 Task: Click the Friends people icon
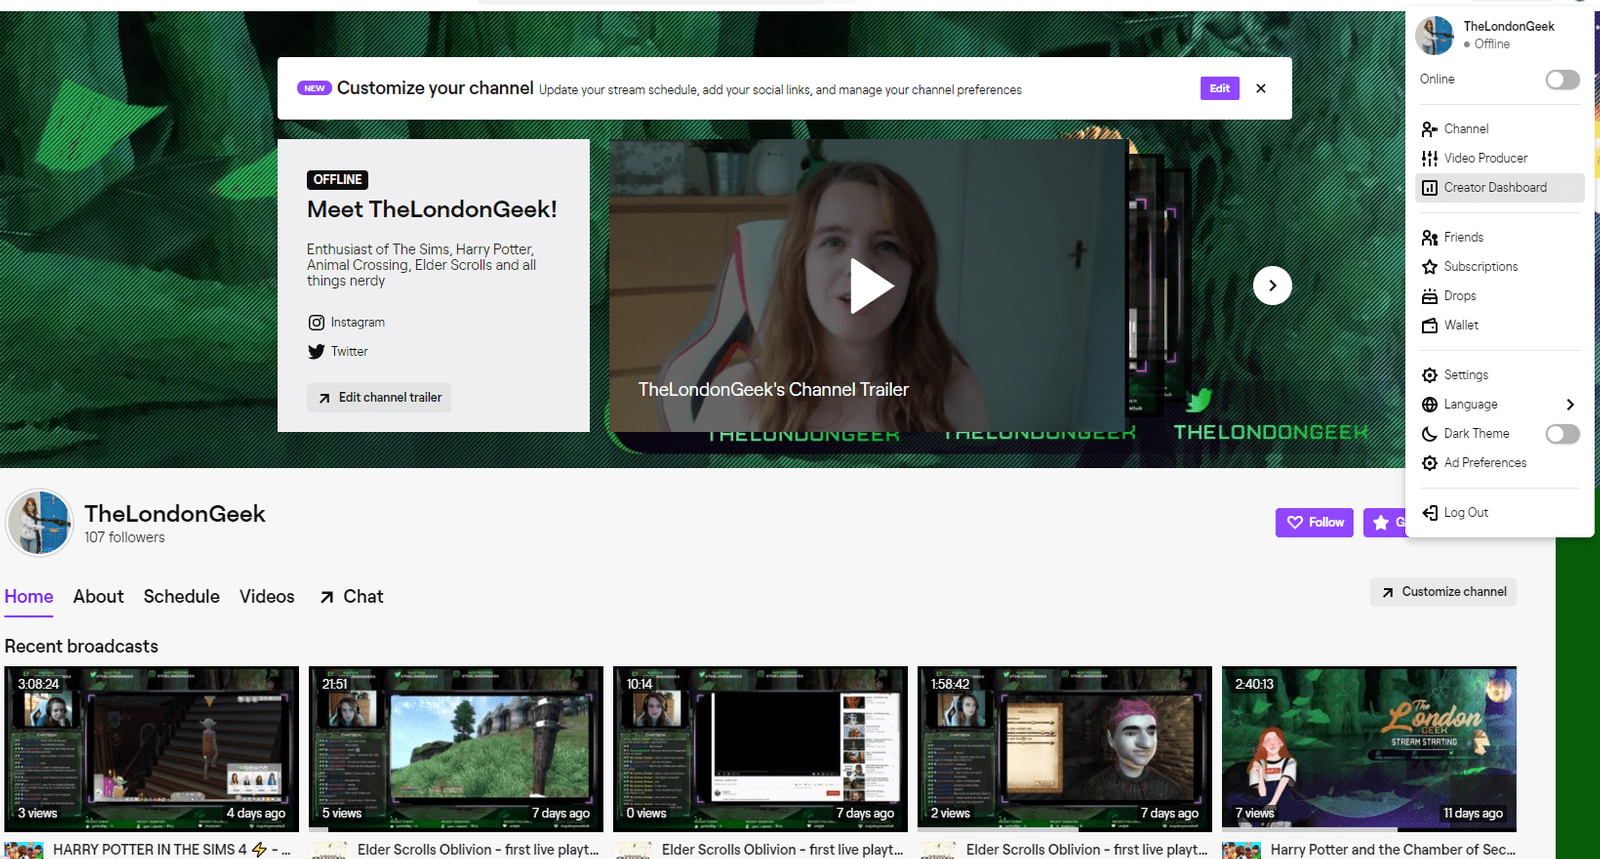1429,237
